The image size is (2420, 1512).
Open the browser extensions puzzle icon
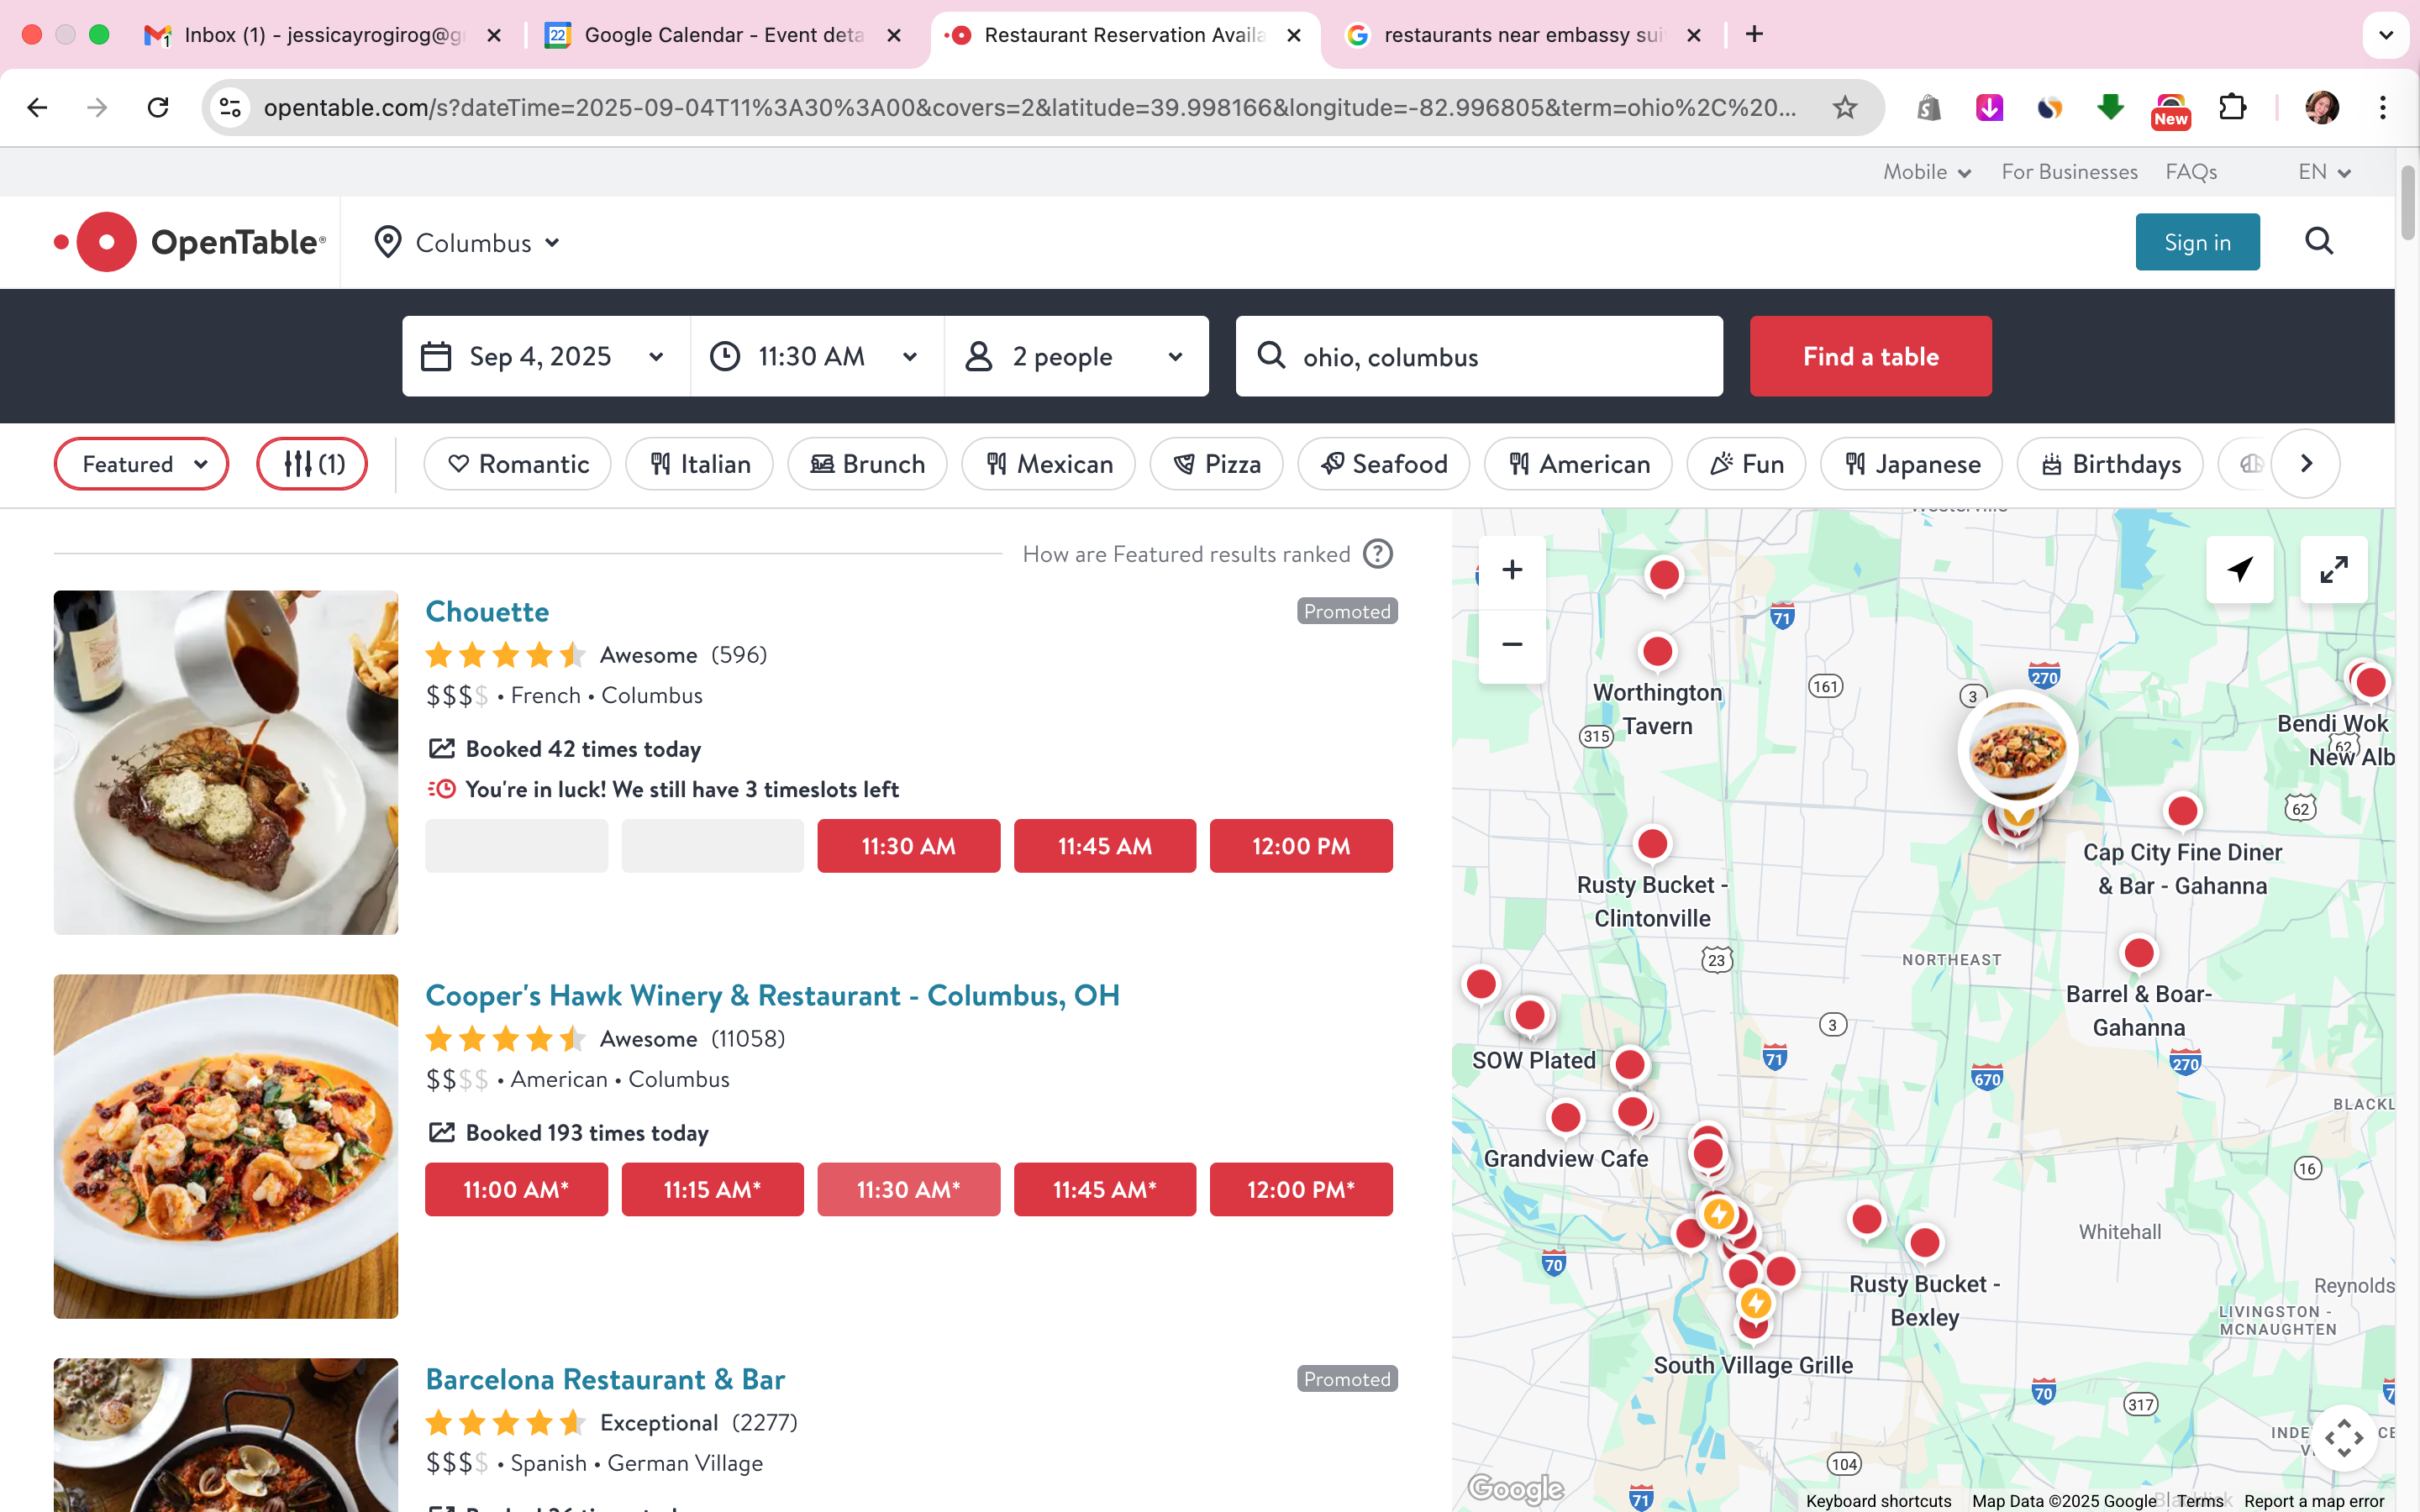[2232, 107]
